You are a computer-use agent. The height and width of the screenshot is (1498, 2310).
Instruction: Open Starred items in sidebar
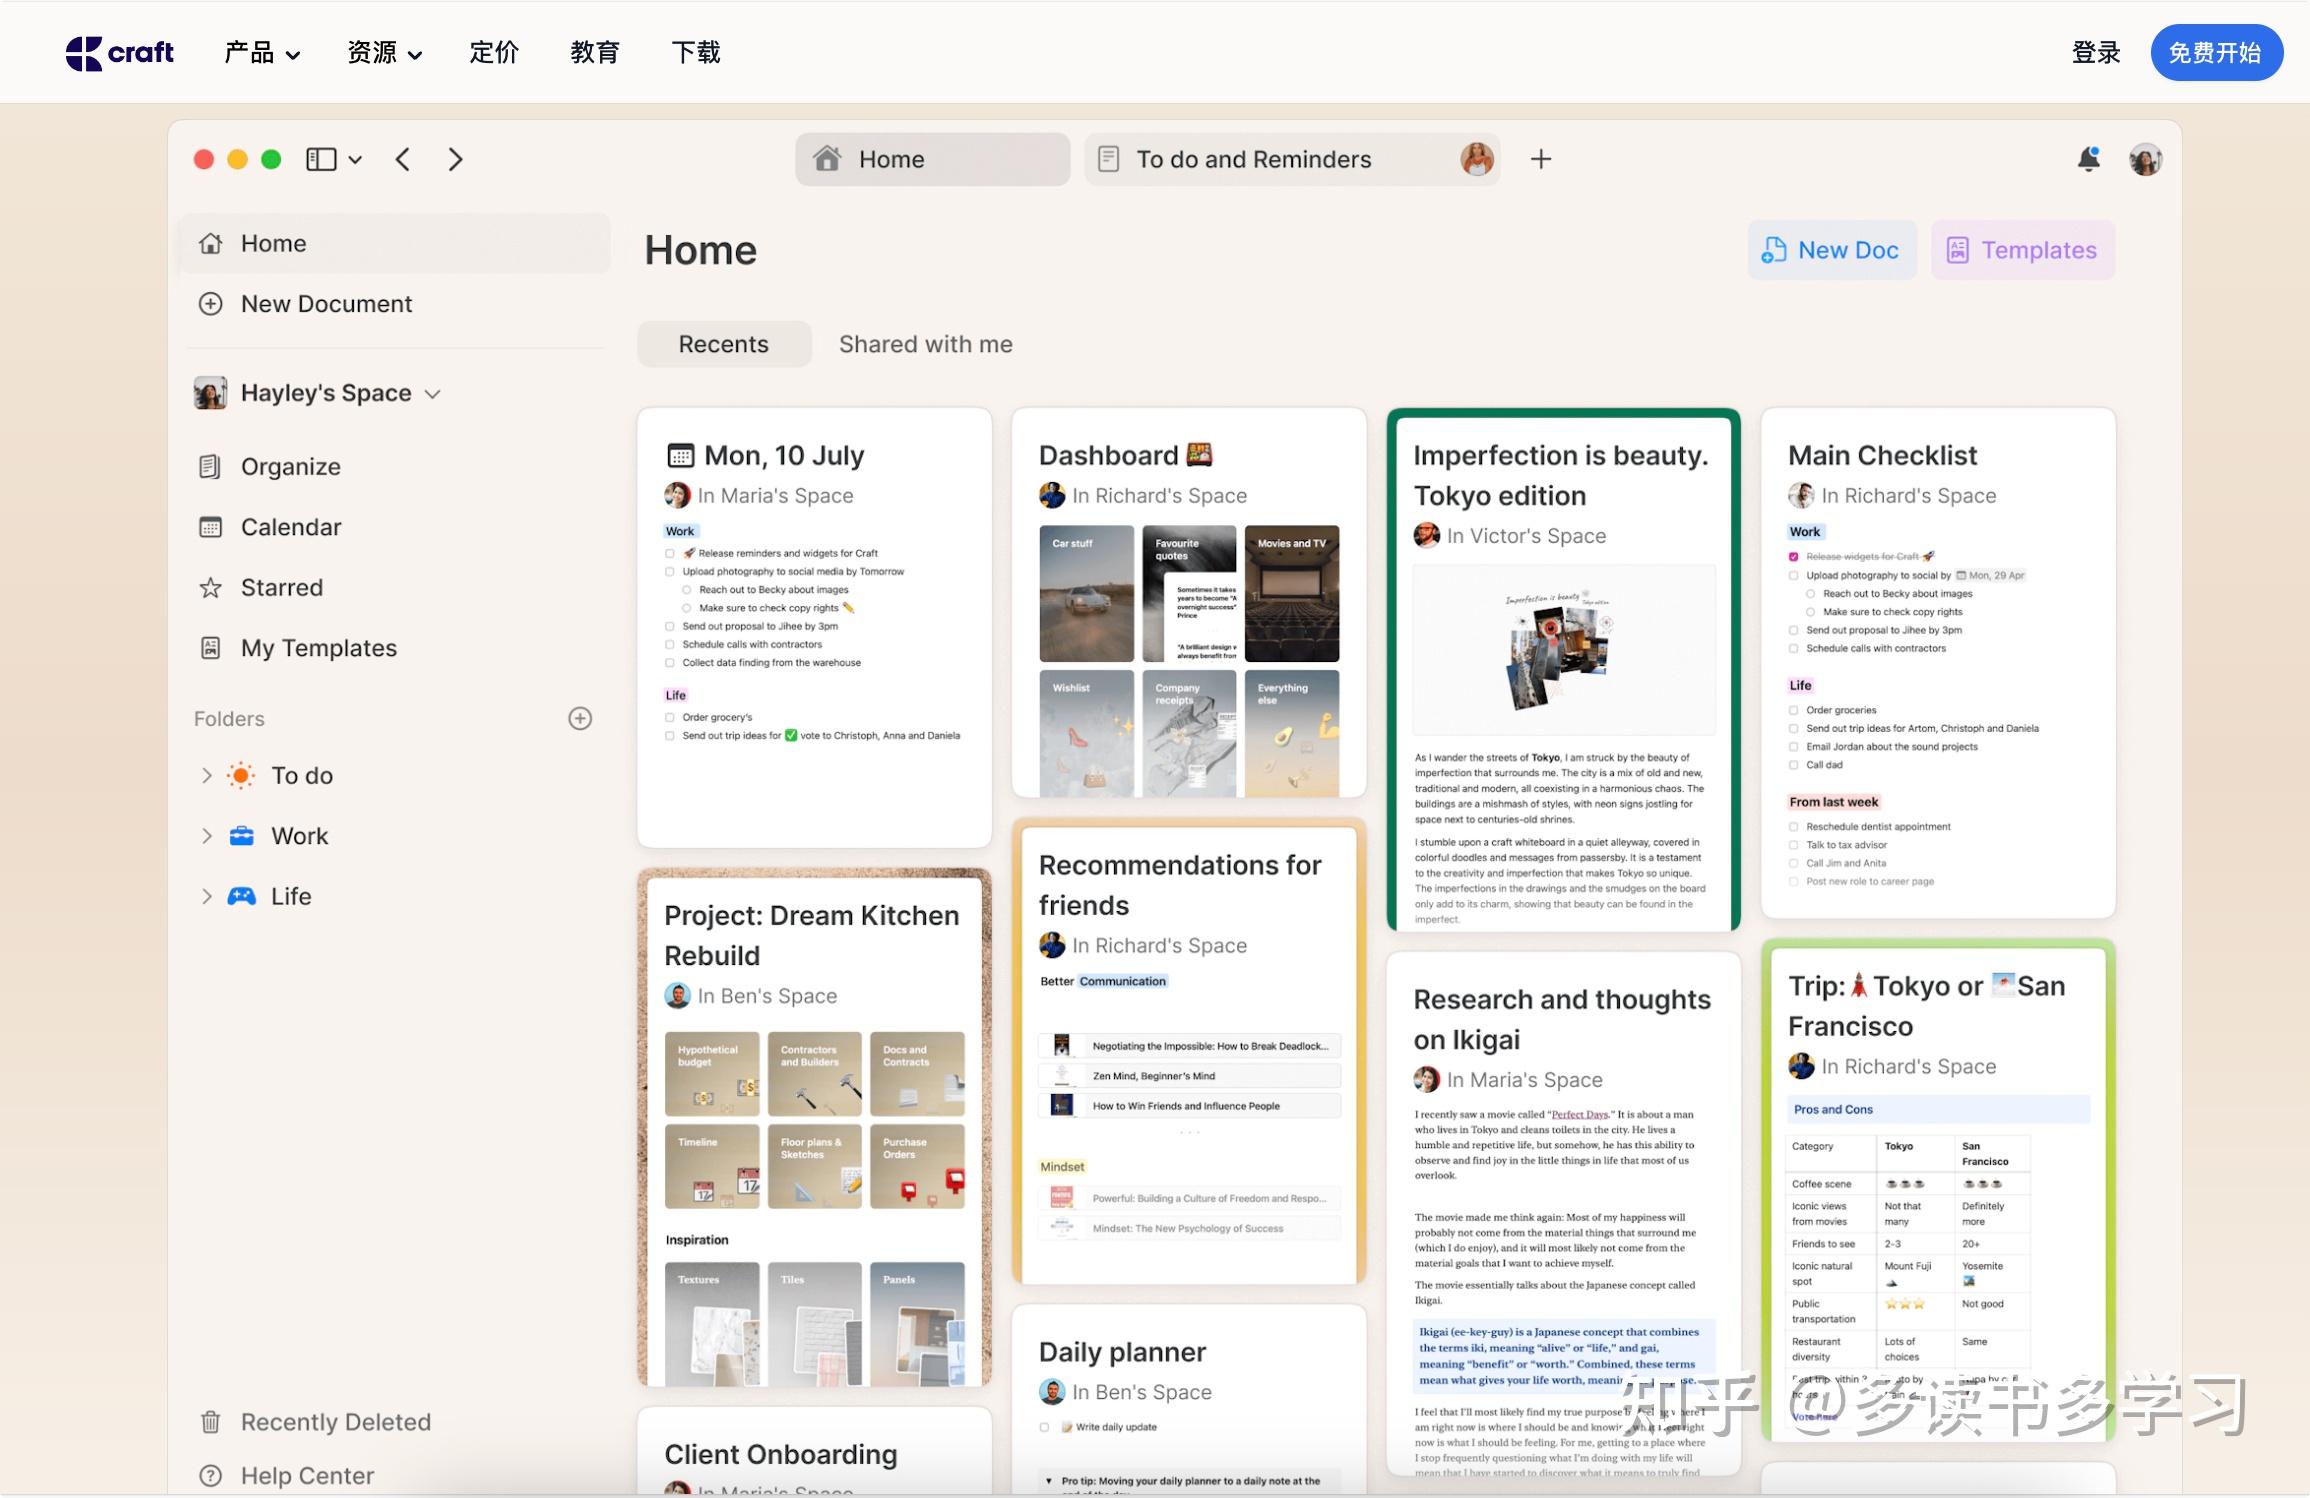pyautogui.click(x=281, y=587)
